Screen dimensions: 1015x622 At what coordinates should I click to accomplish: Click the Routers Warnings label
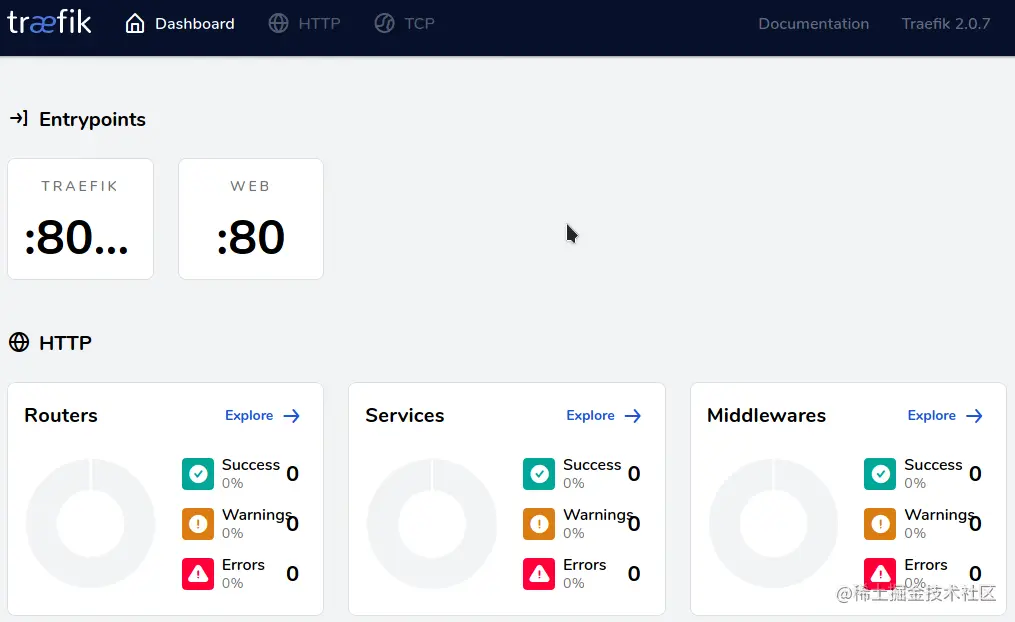pos(257,515)
